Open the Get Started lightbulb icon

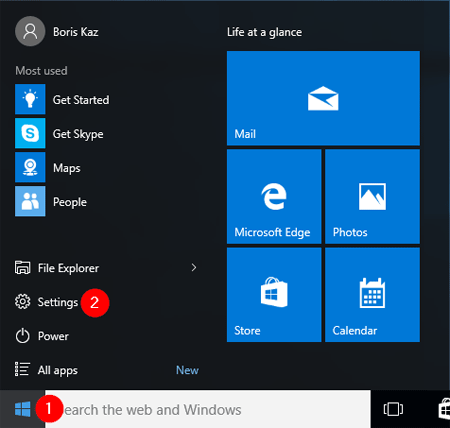pos(30,99)
